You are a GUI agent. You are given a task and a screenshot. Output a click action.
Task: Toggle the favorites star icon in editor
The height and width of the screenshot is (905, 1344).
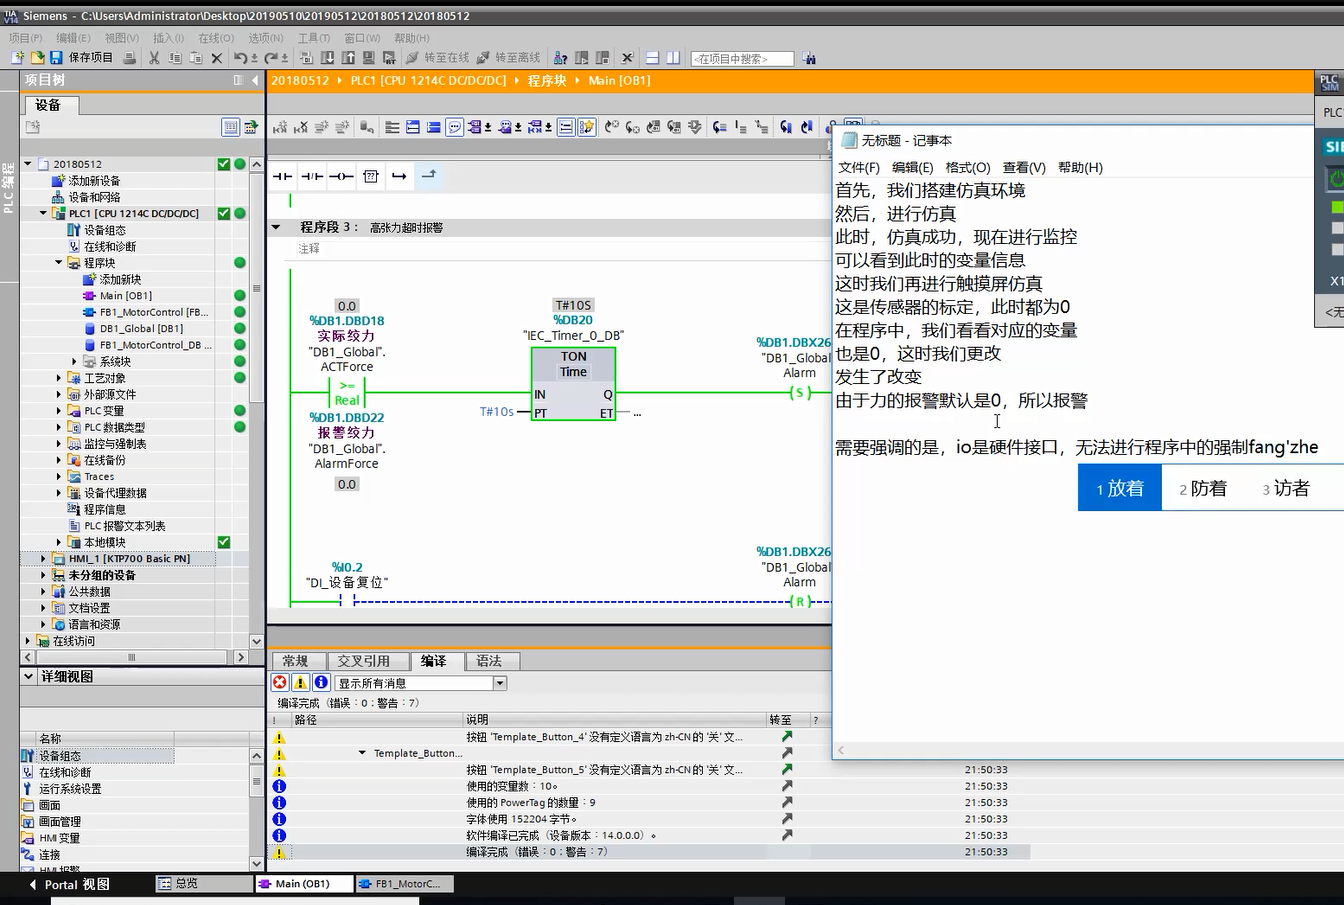587,127
